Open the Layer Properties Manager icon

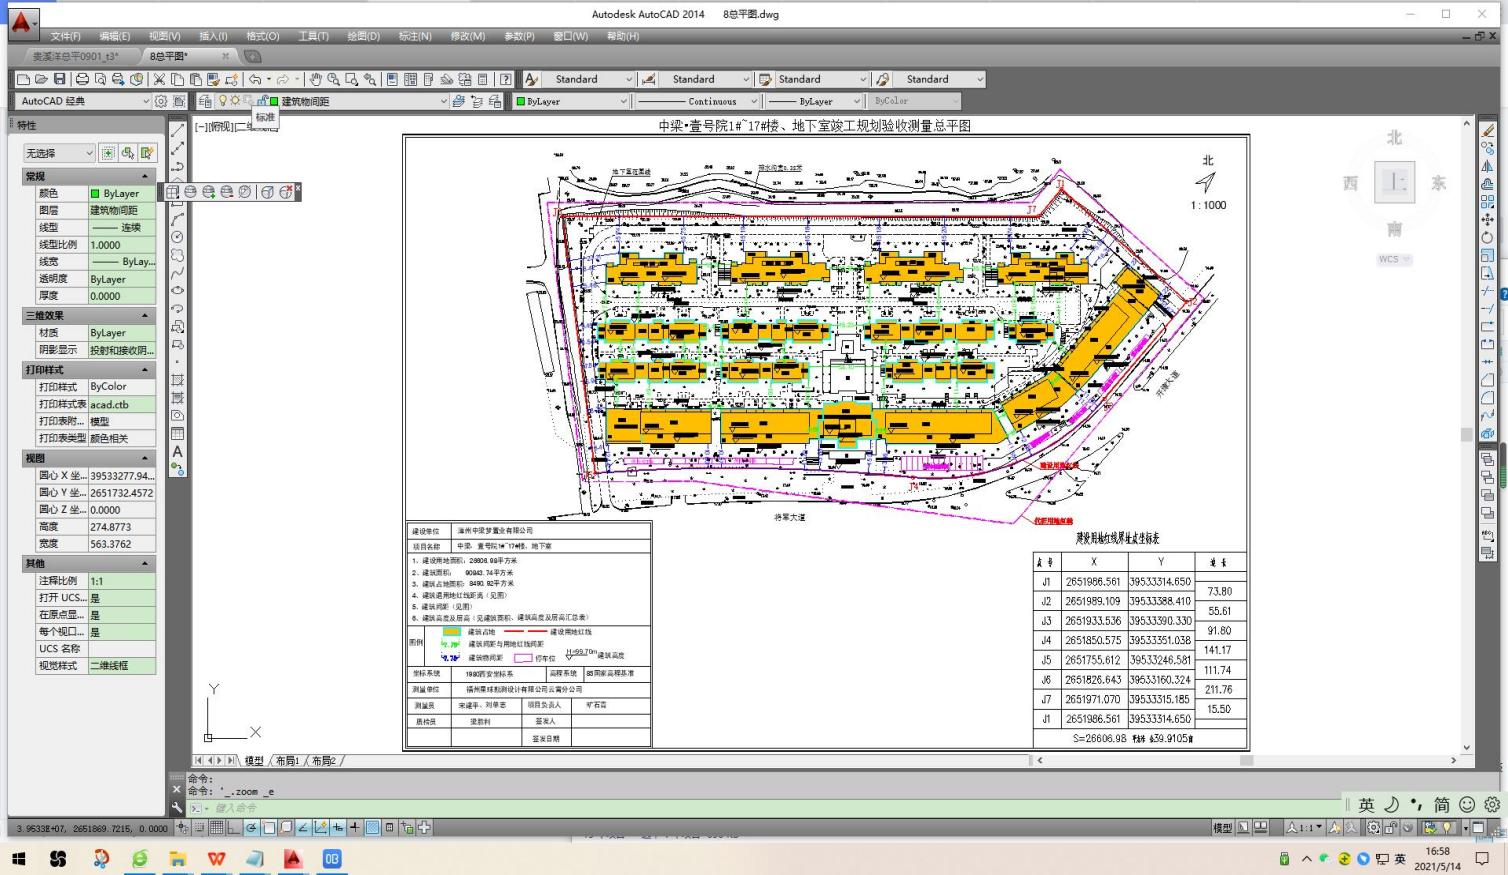click(x=205, y=101)
